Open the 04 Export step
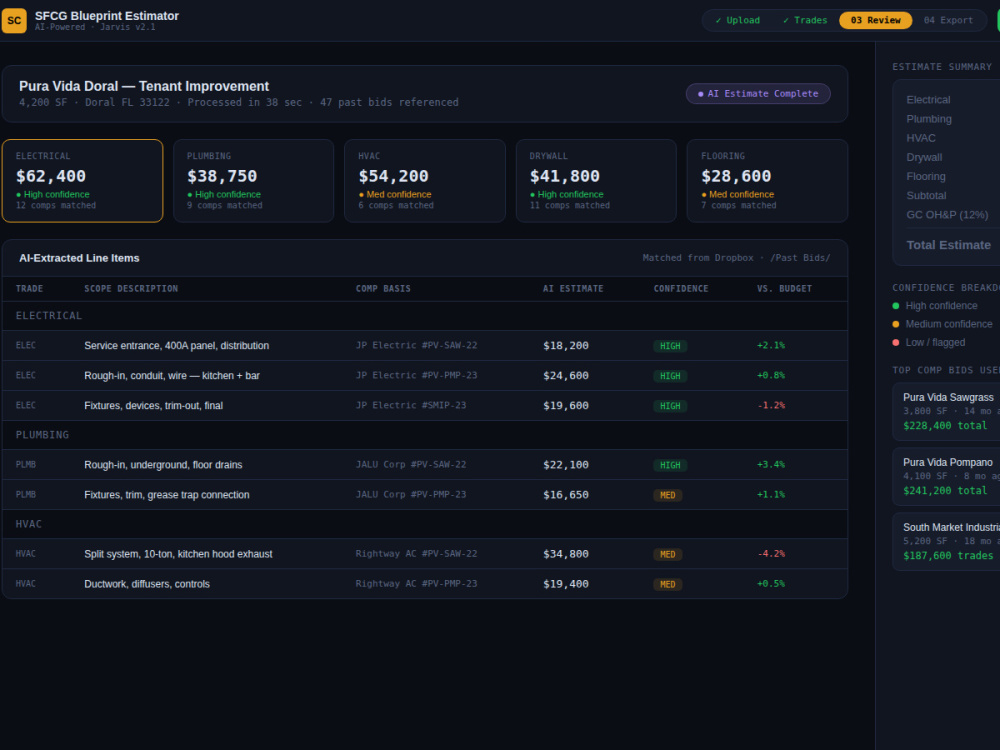The height and width of the screenshot is (750, 1000). pyautogui.click(x=948, y=20)
